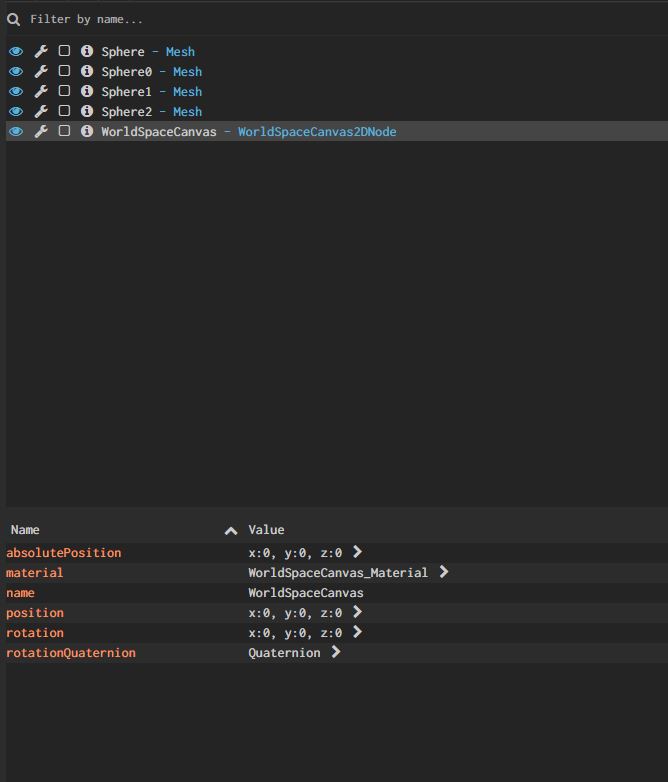Expand the rotation value chevron
Screen dimensions: 668x782
357,631
